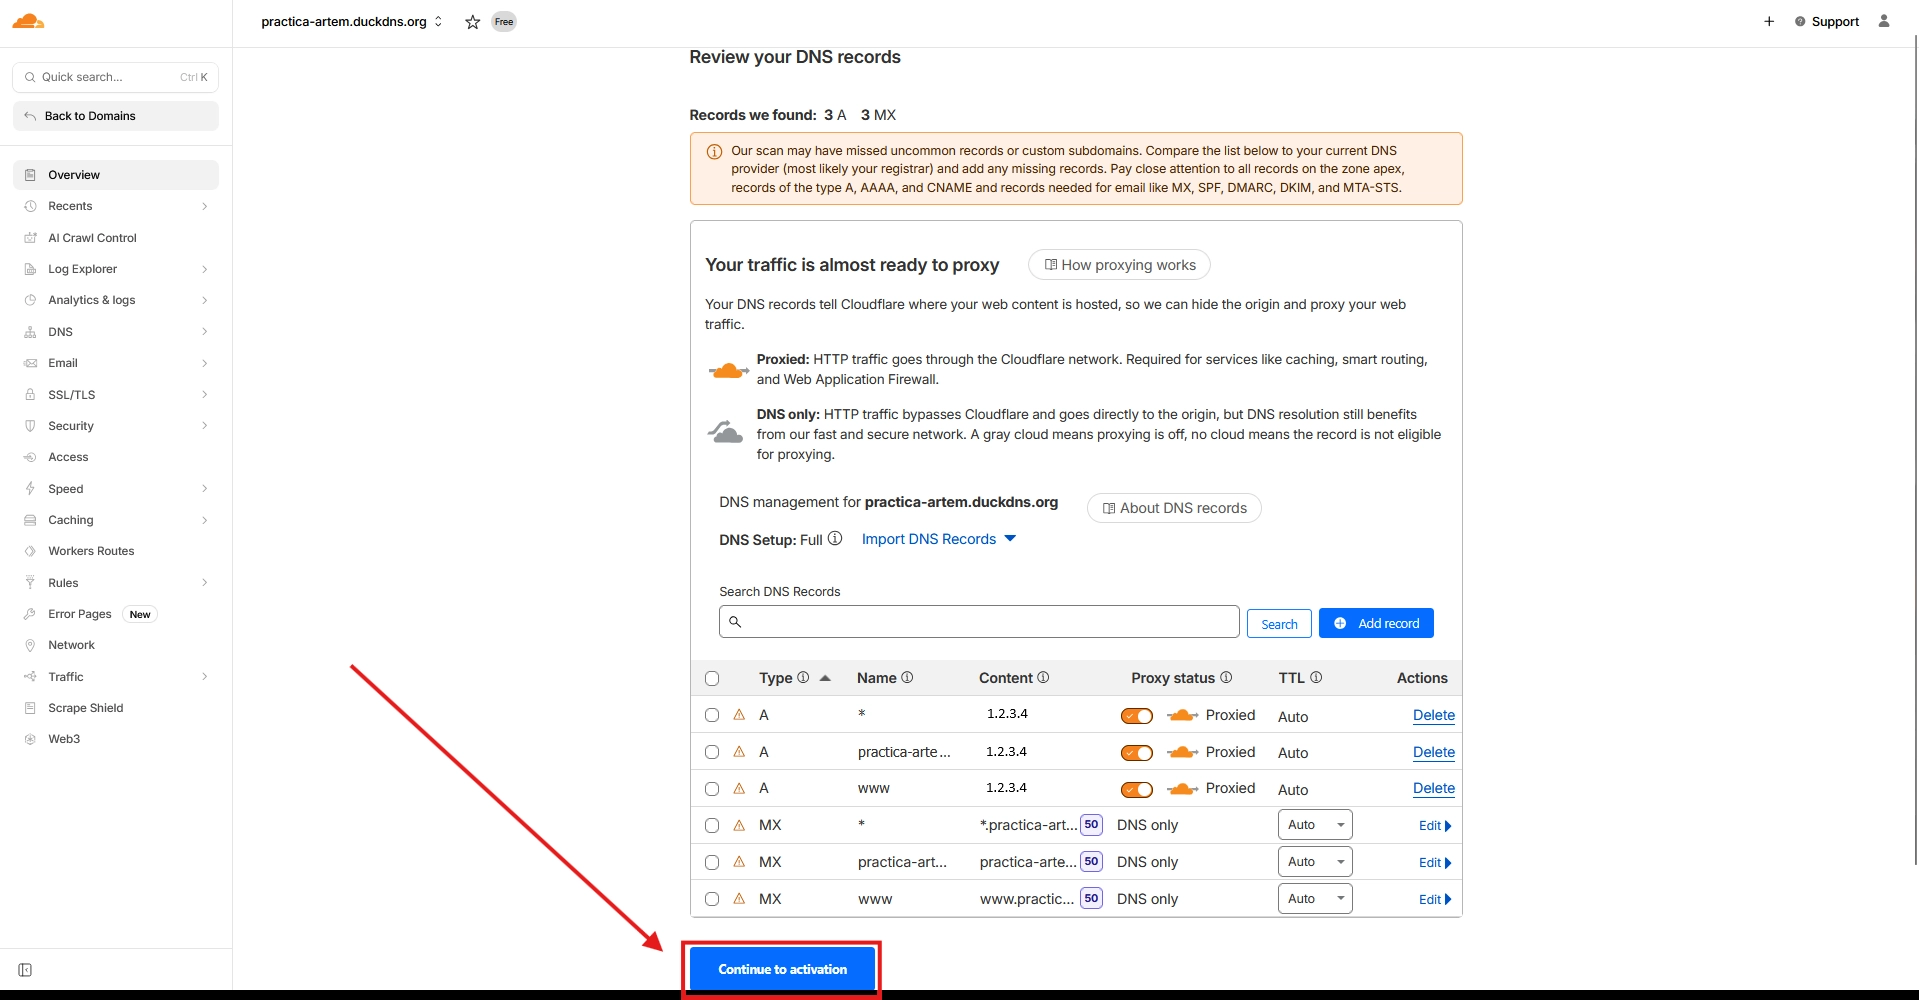This screenshot has width=1919, height=1000.
Task: Toggle proxy switch for the www A record
Action: [1137, 789]
